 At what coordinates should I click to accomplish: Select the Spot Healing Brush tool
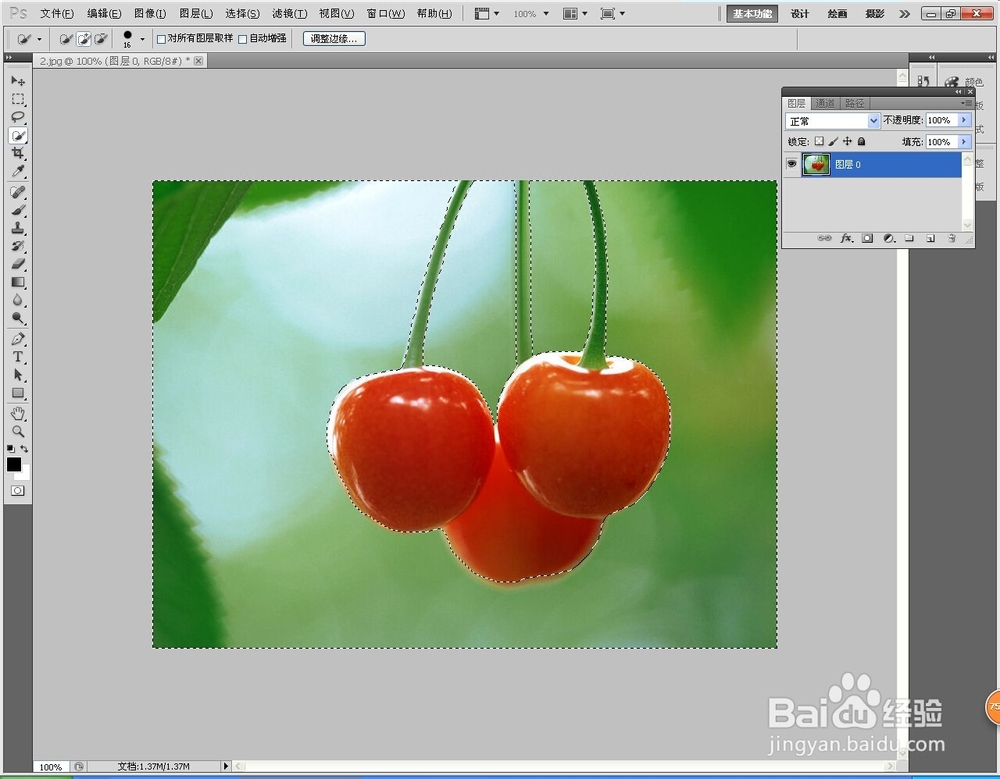pyautogui.click(x=18, y=192)
